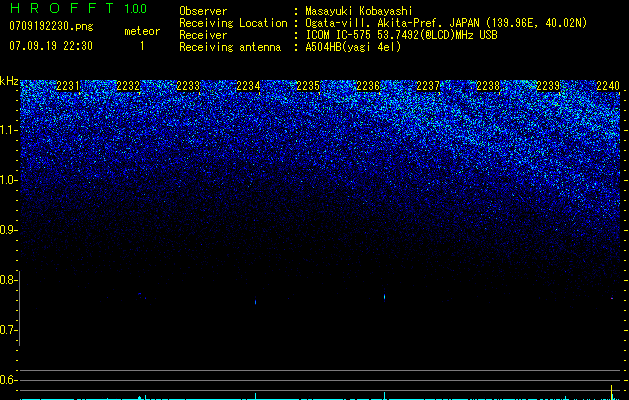The image size is (629, 400).
Task: Click the 0.8 kHz frequency label
Action: 7,280
